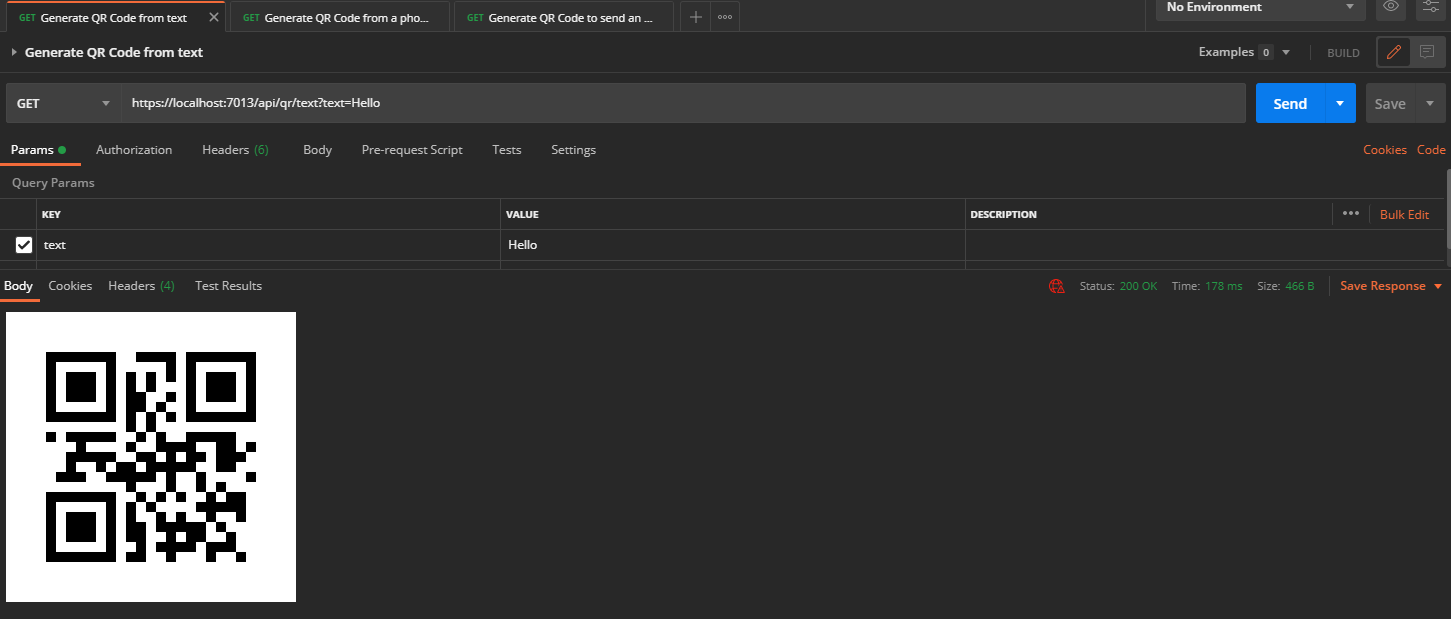Click Size 466 B text
The width and height of the screenshot is (1451, 619).
pos(1286,286)
